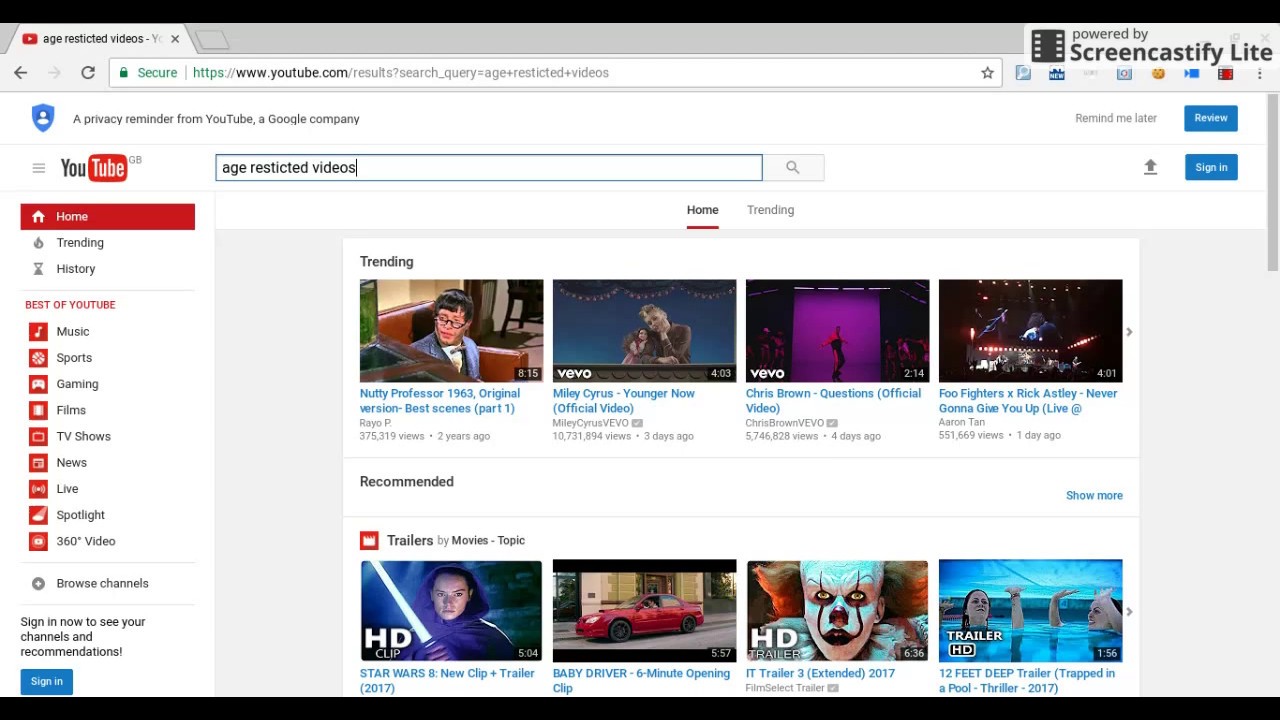Open 12 FEET DEEP trailer thumbnail
The width and height of the screenshot is (1280, 720).
(1030, 611)
